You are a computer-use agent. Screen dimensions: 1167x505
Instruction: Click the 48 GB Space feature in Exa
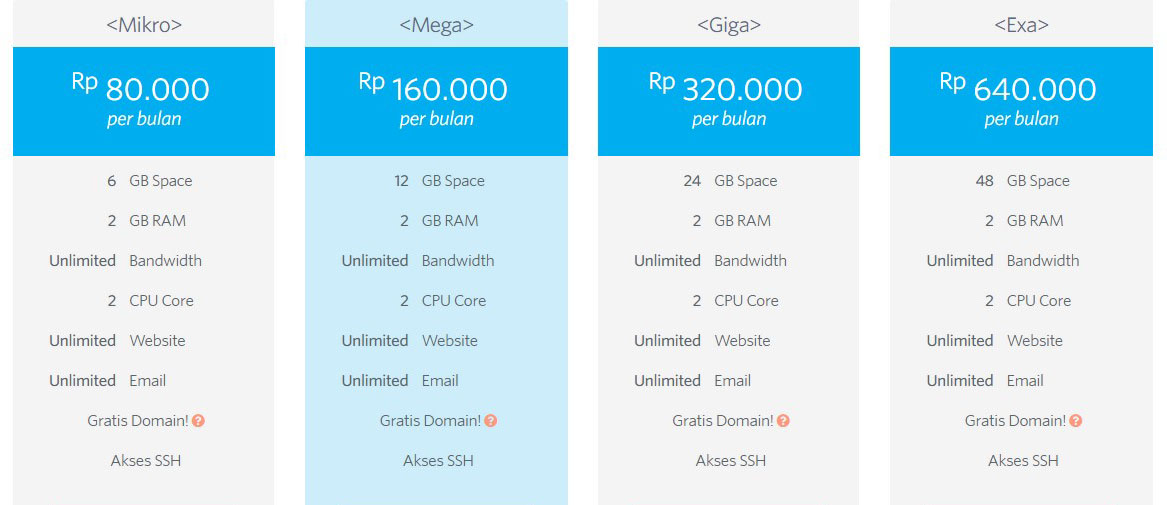(1022, 181)
